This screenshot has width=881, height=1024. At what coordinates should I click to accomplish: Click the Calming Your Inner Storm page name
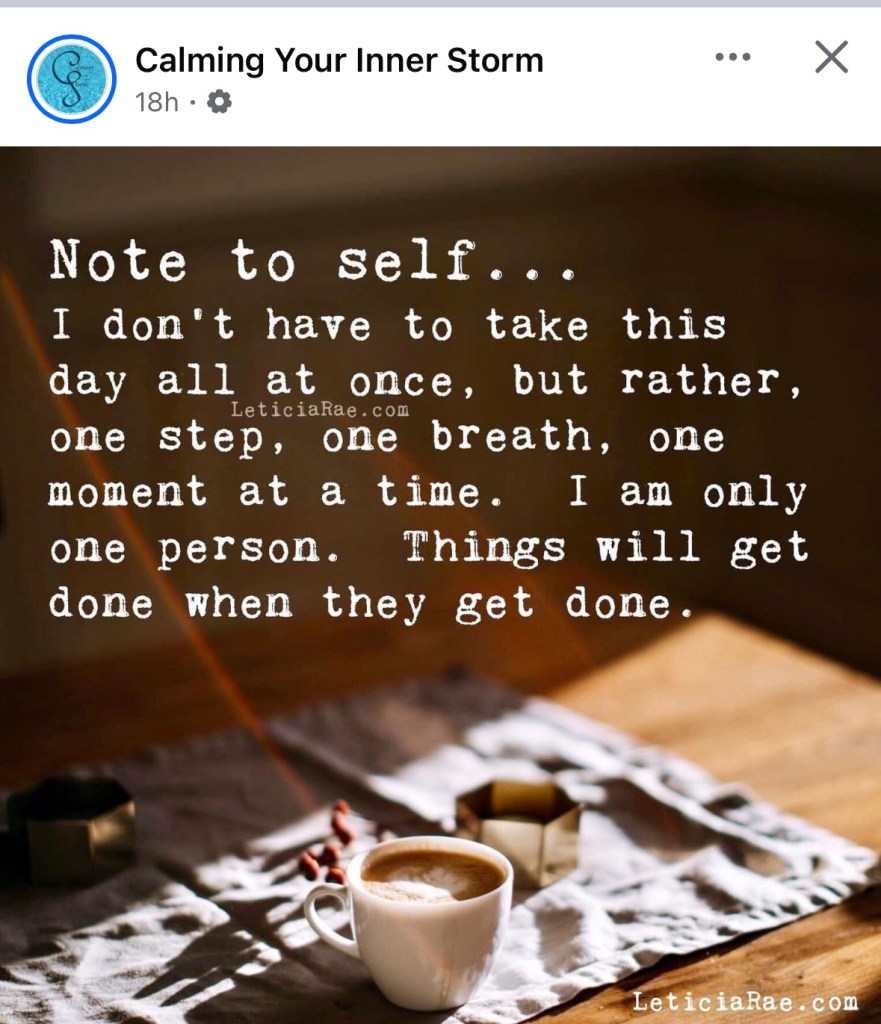339,60
